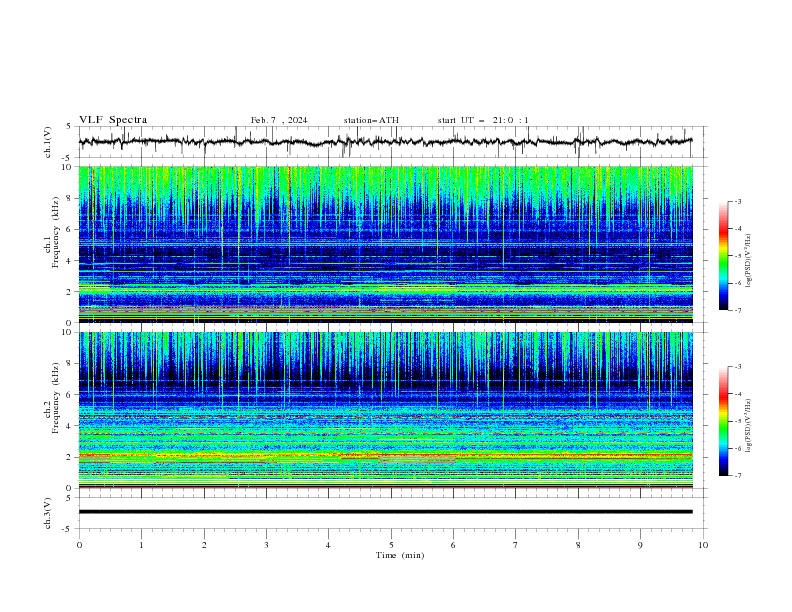Click the "VLF Spectra" title text
The image size is (792, 612).
click(x=113, y=120)
